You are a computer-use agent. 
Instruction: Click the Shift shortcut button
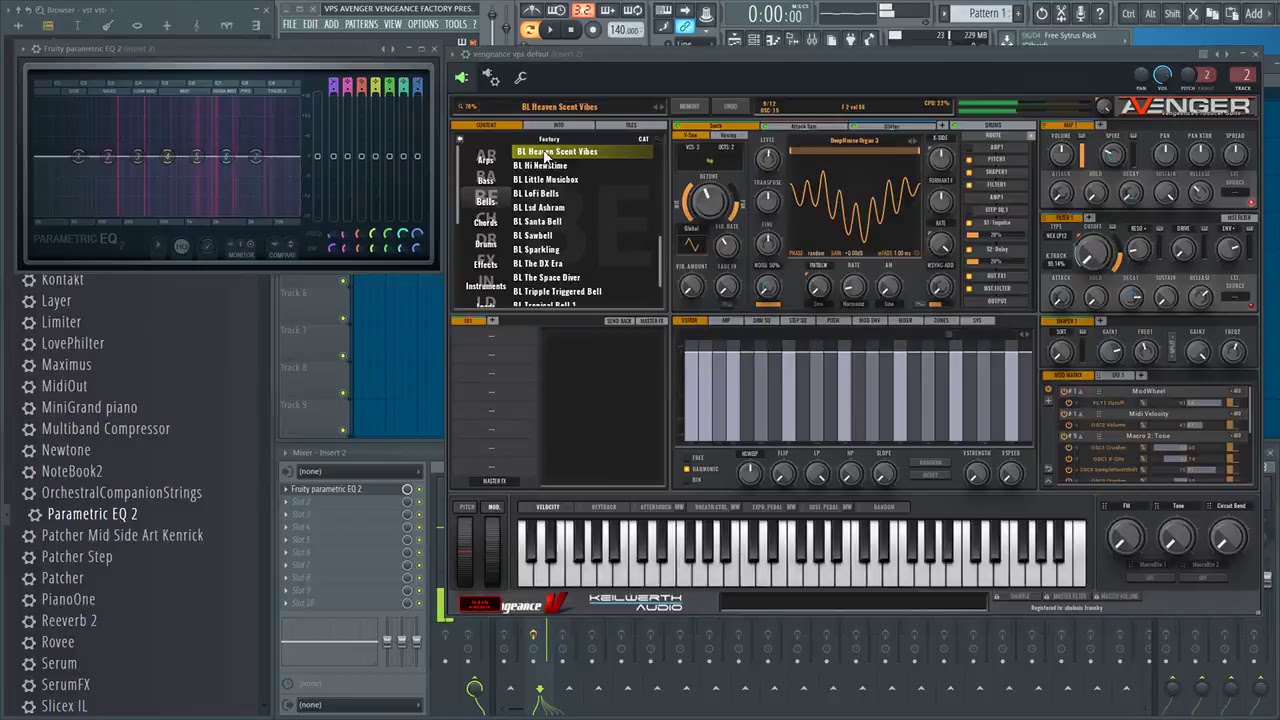point(1172,13)
